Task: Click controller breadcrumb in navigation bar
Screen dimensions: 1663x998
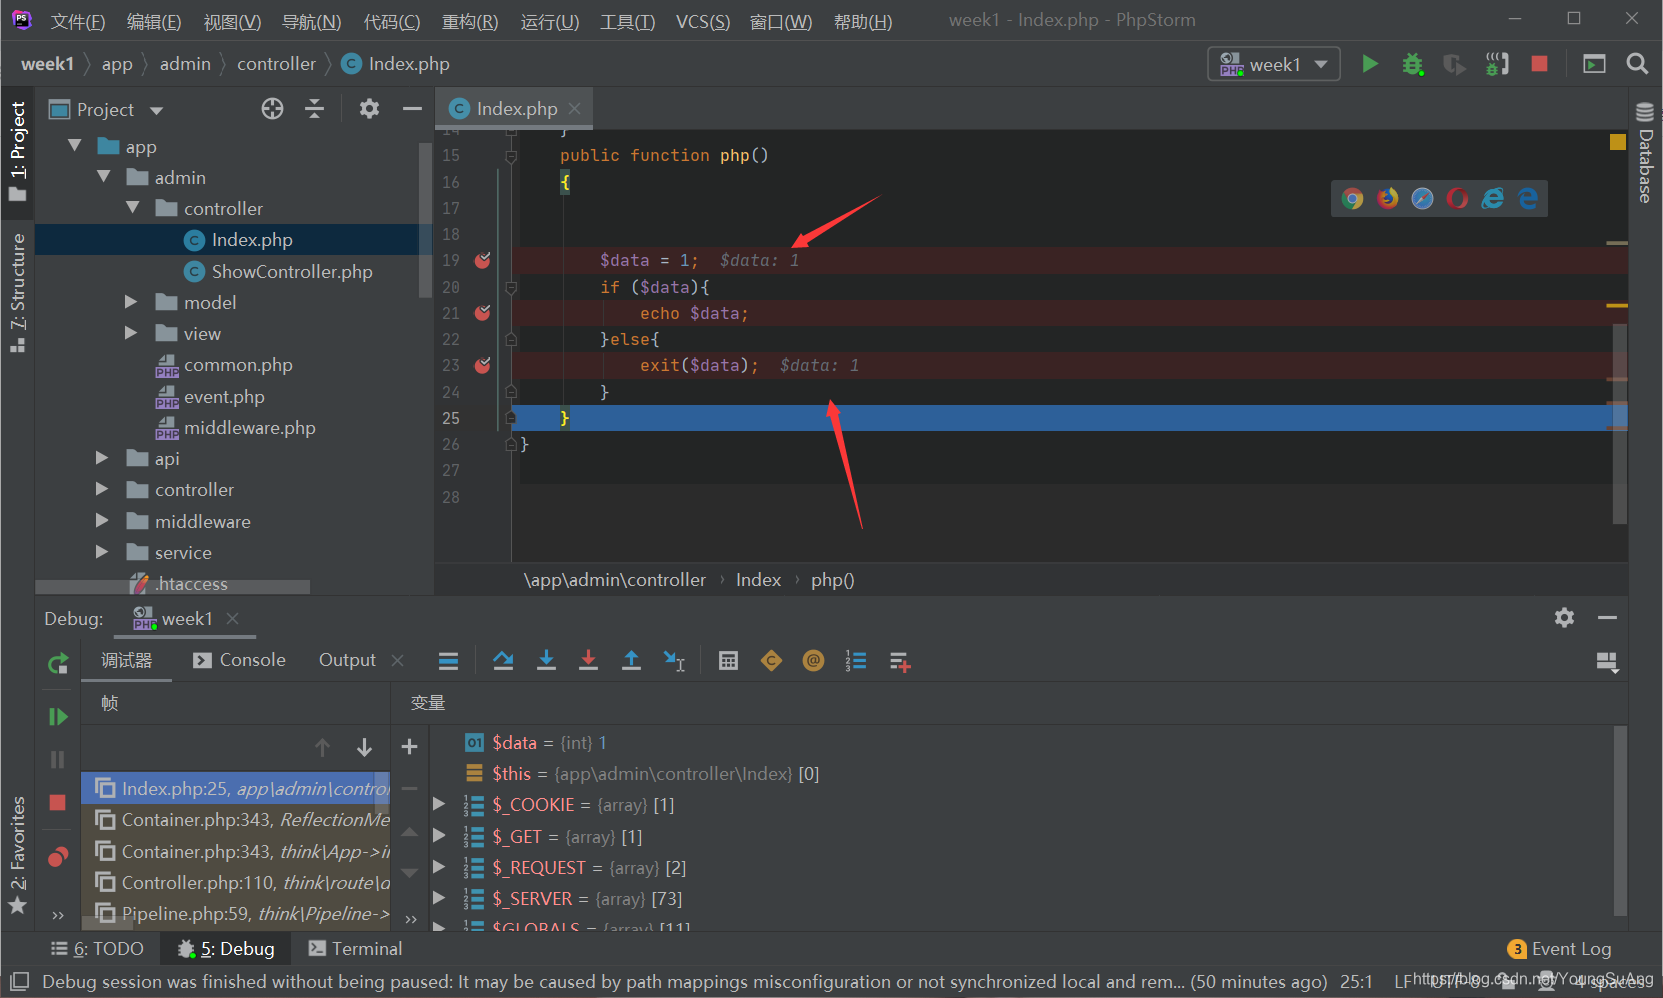Action: (276, 64)
